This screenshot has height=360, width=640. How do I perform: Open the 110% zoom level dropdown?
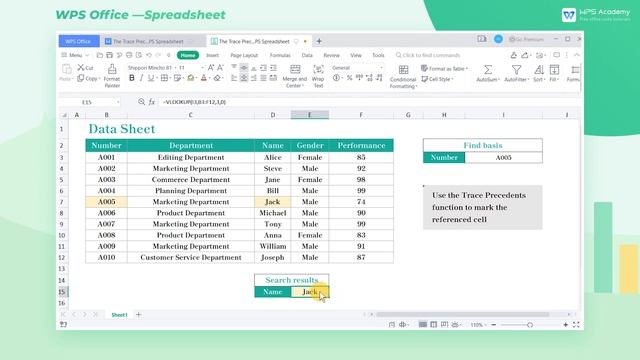pyautogui.click(x=478, y=325)
